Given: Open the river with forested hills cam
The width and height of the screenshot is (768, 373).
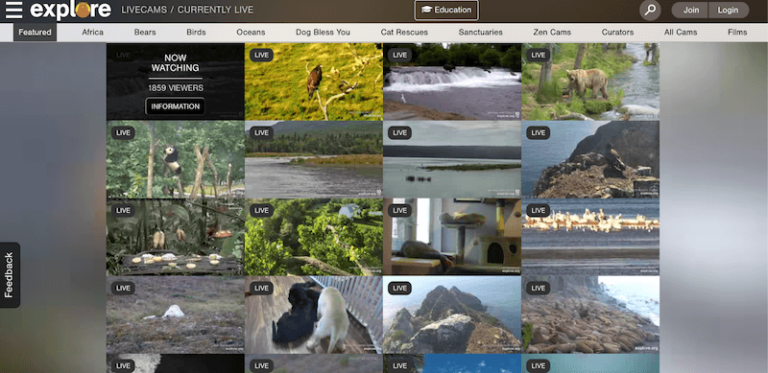Looking at the screenshot, I should pyautogui.click(x=313, y=159).
